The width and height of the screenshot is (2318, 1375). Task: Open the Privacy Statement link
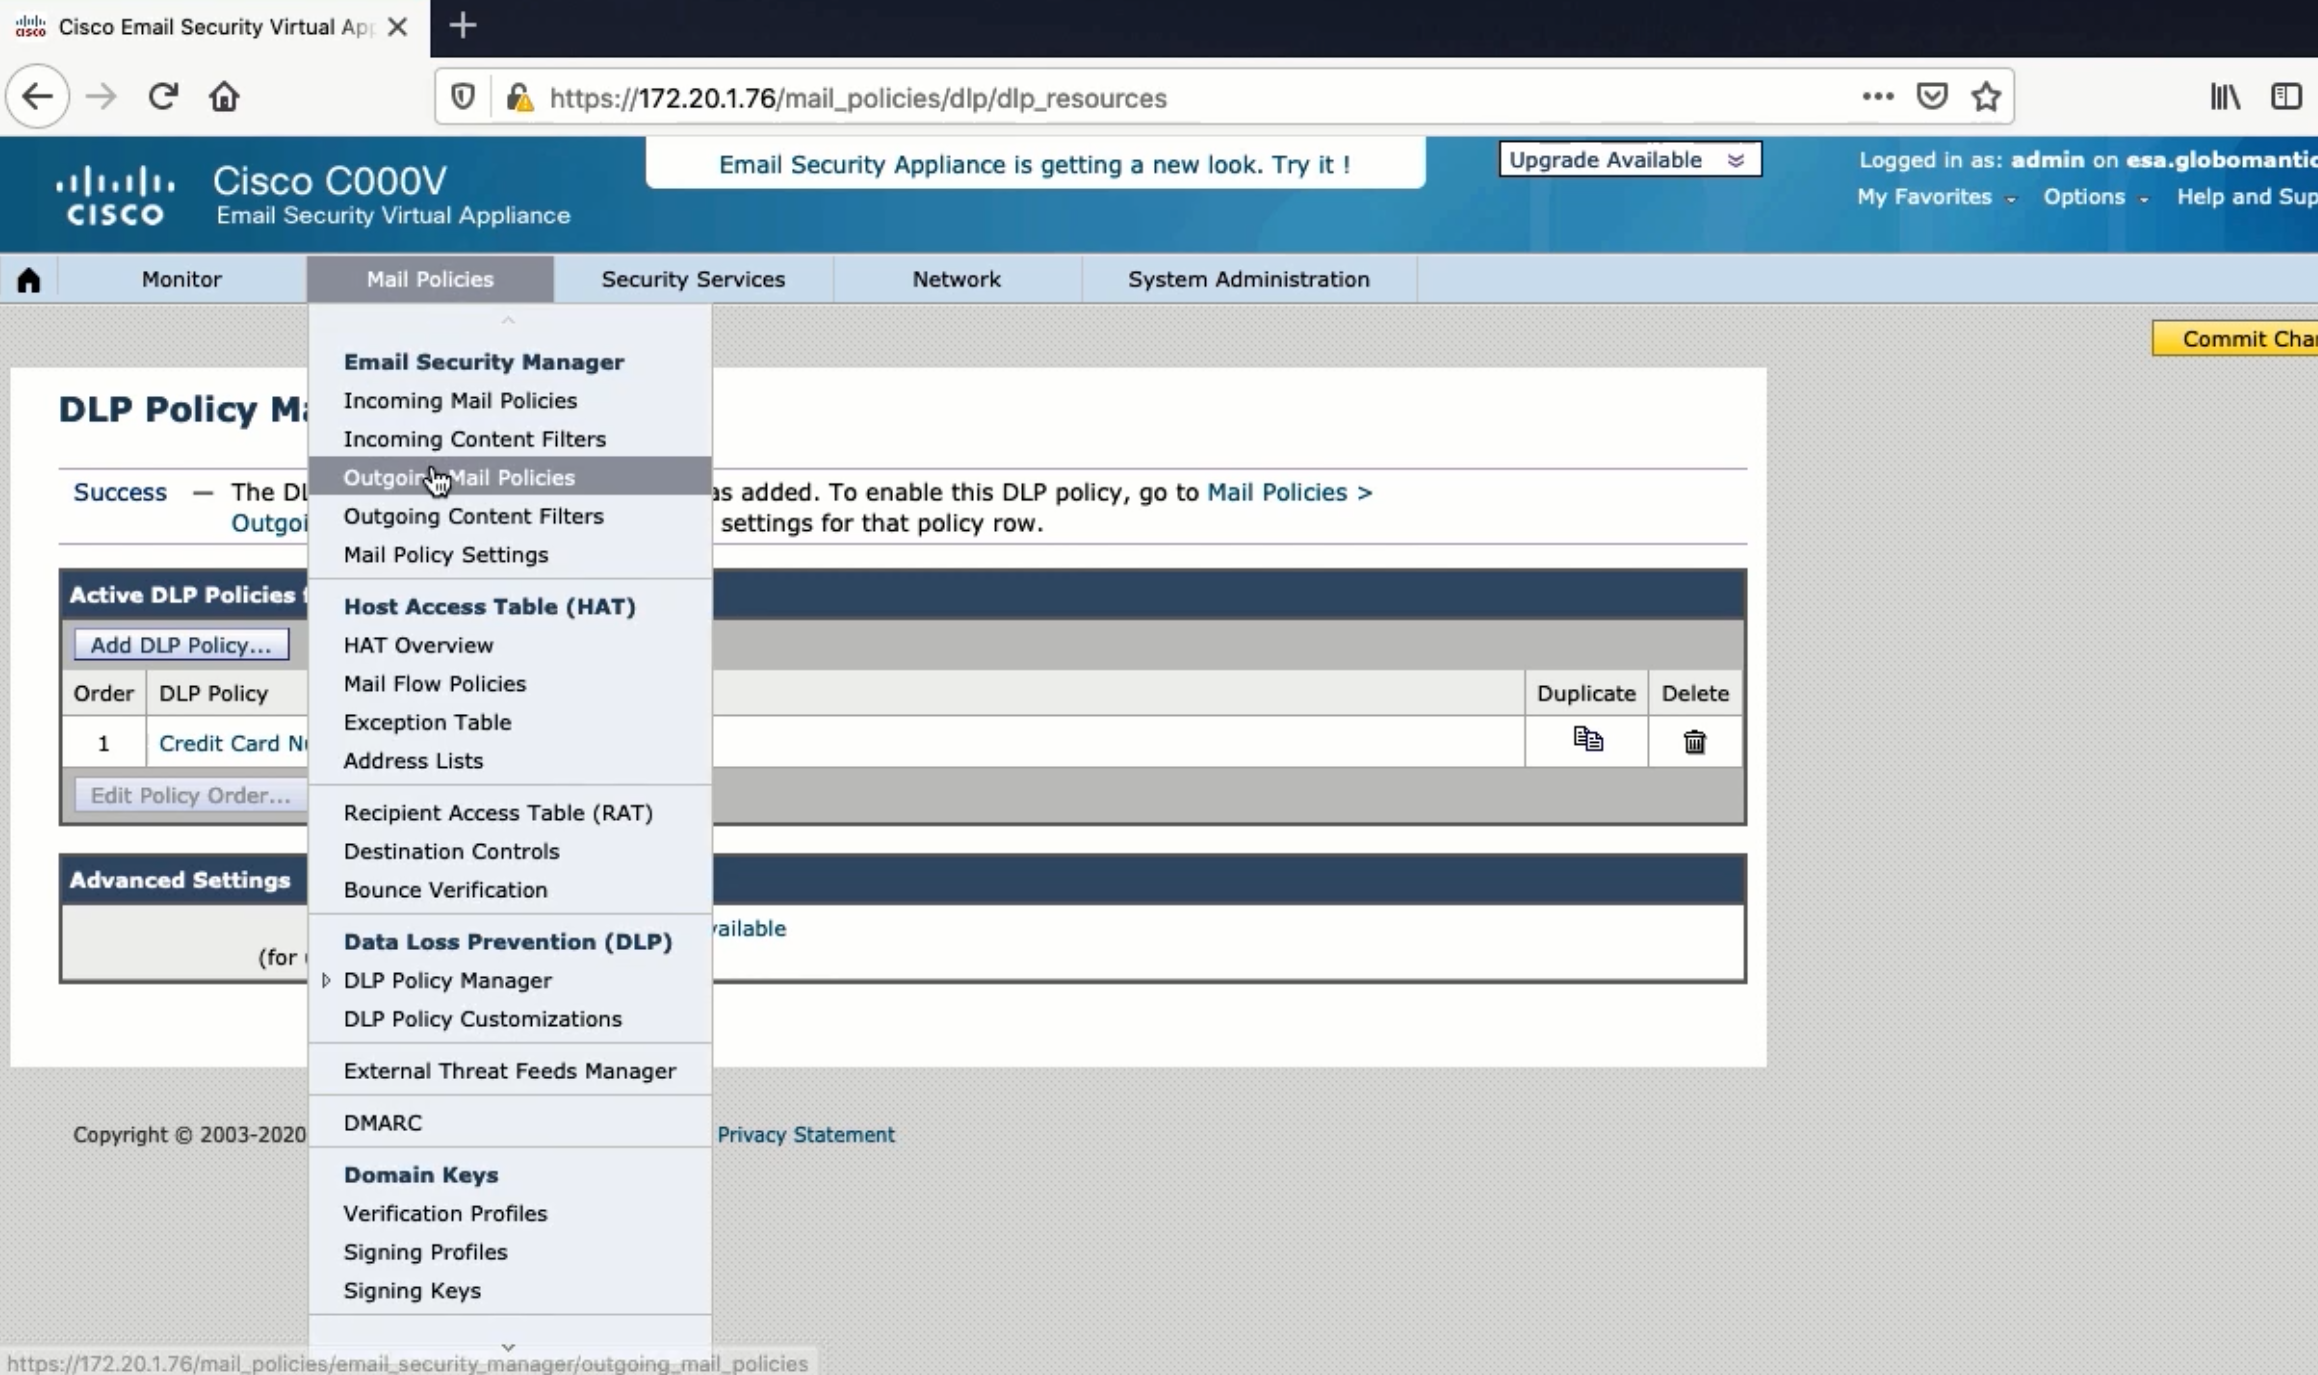(805, 1135)
